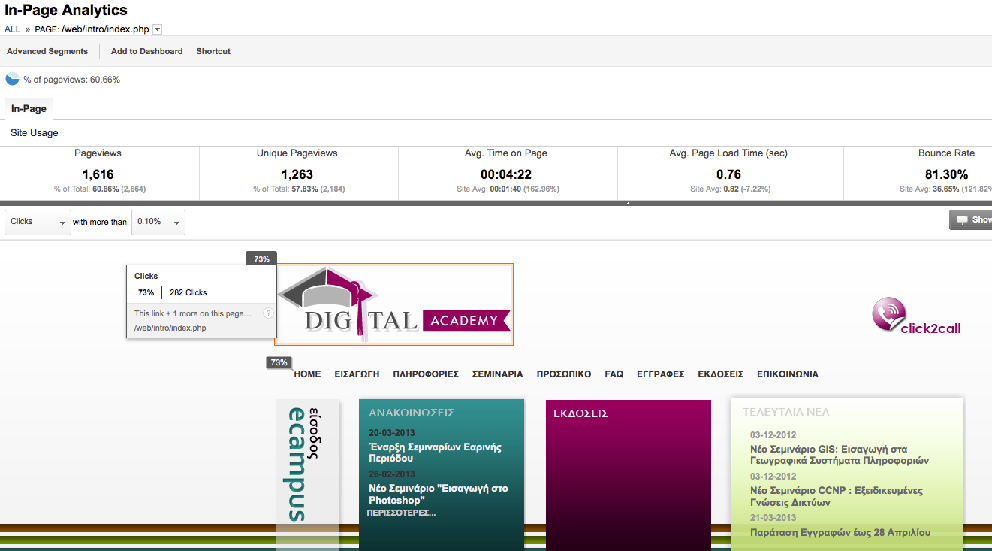
Task: Click the Pageviews value 1,616
Action: pyautogui.click(x=98, y=175)
